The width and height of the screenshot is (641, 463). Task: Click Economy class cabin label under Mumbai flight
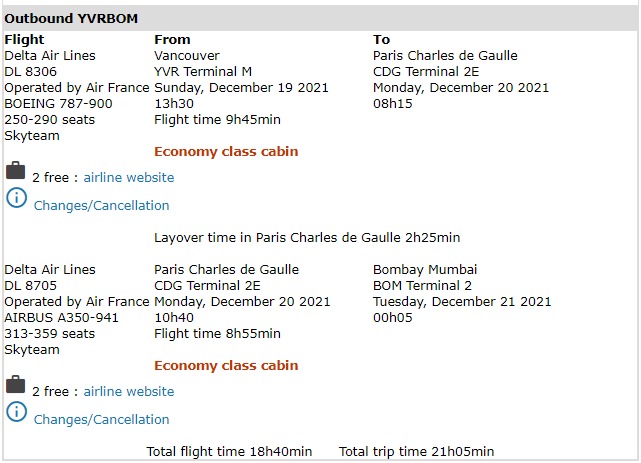click(226, 366)
